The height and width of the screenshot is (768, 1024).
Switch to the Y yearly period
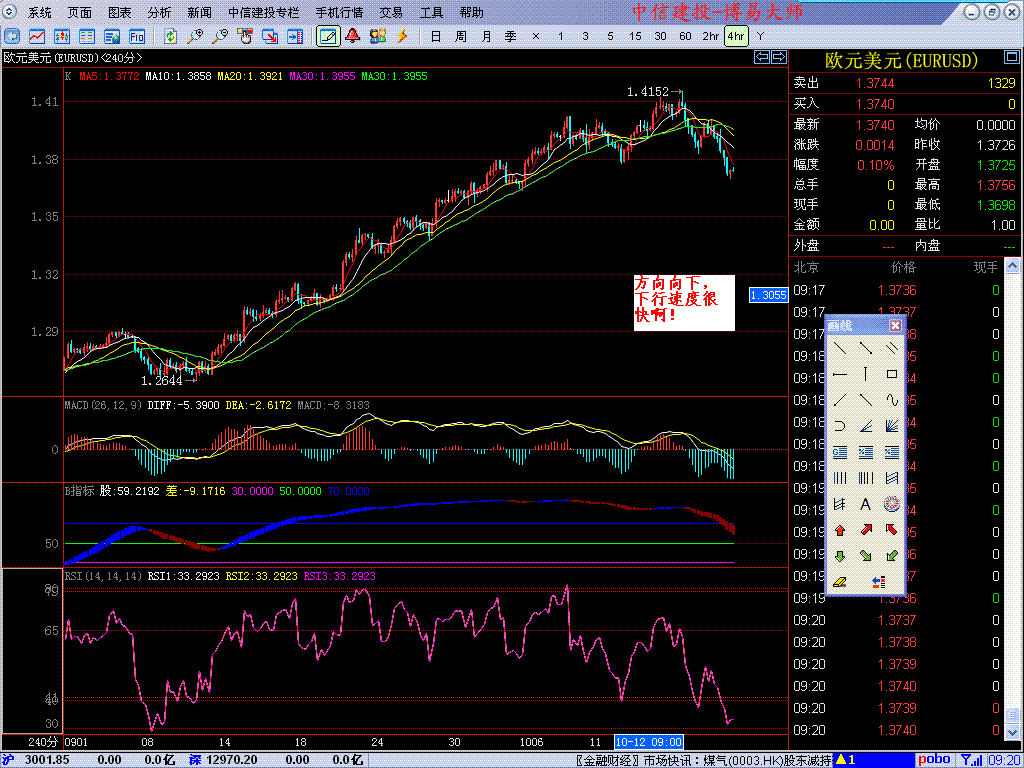760,36
